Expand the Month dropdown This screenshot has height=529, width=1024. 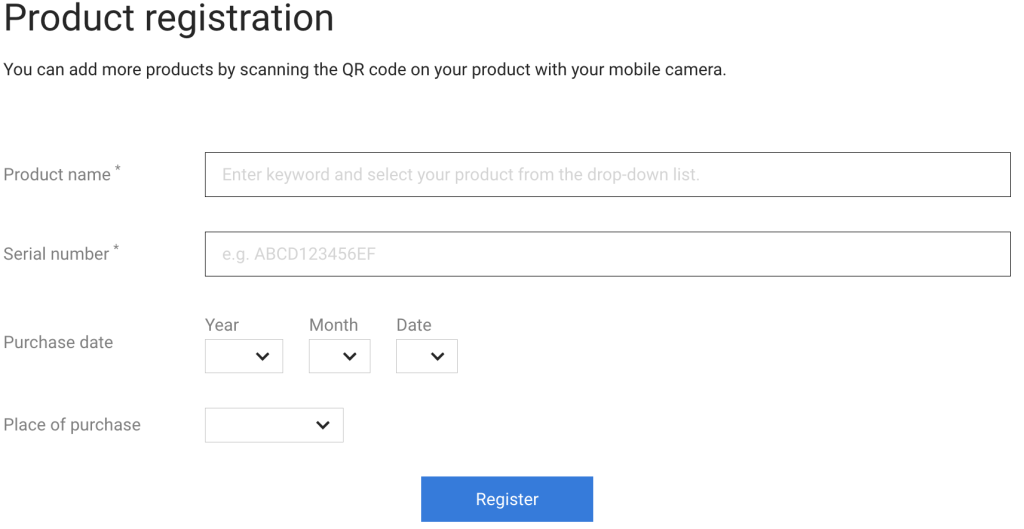coord(339,356)
